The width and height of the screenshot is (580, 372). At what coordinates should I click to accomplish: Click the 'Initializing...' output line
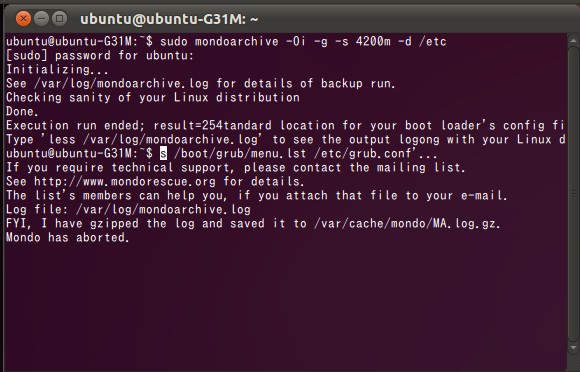(x=57, y=70)
